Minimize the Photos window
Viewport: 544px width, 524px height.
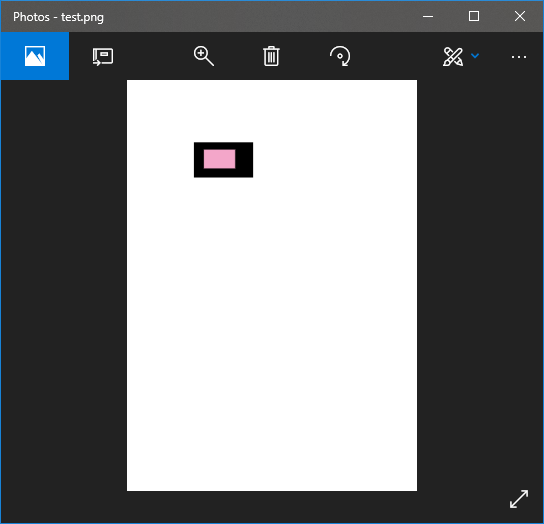point(428,16)
